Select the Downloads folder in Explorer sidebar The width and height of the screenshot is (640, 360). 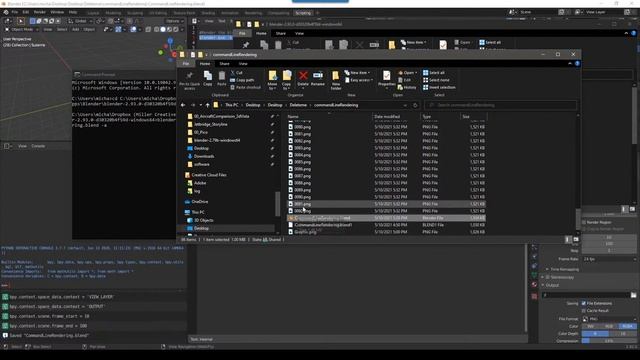click(x=204, y=156)
